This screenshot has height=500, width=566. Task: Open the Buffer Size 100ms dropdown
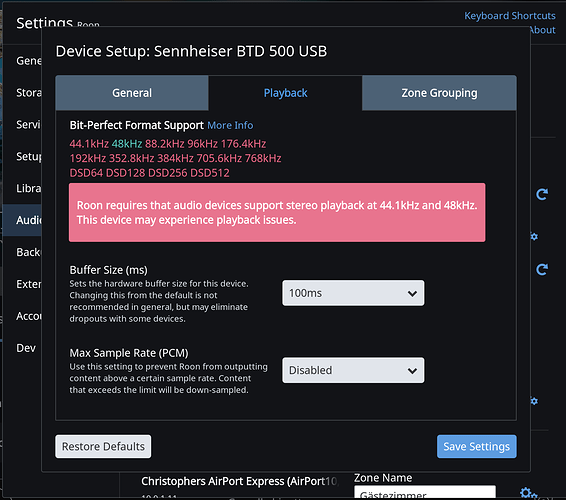point(353,293)
